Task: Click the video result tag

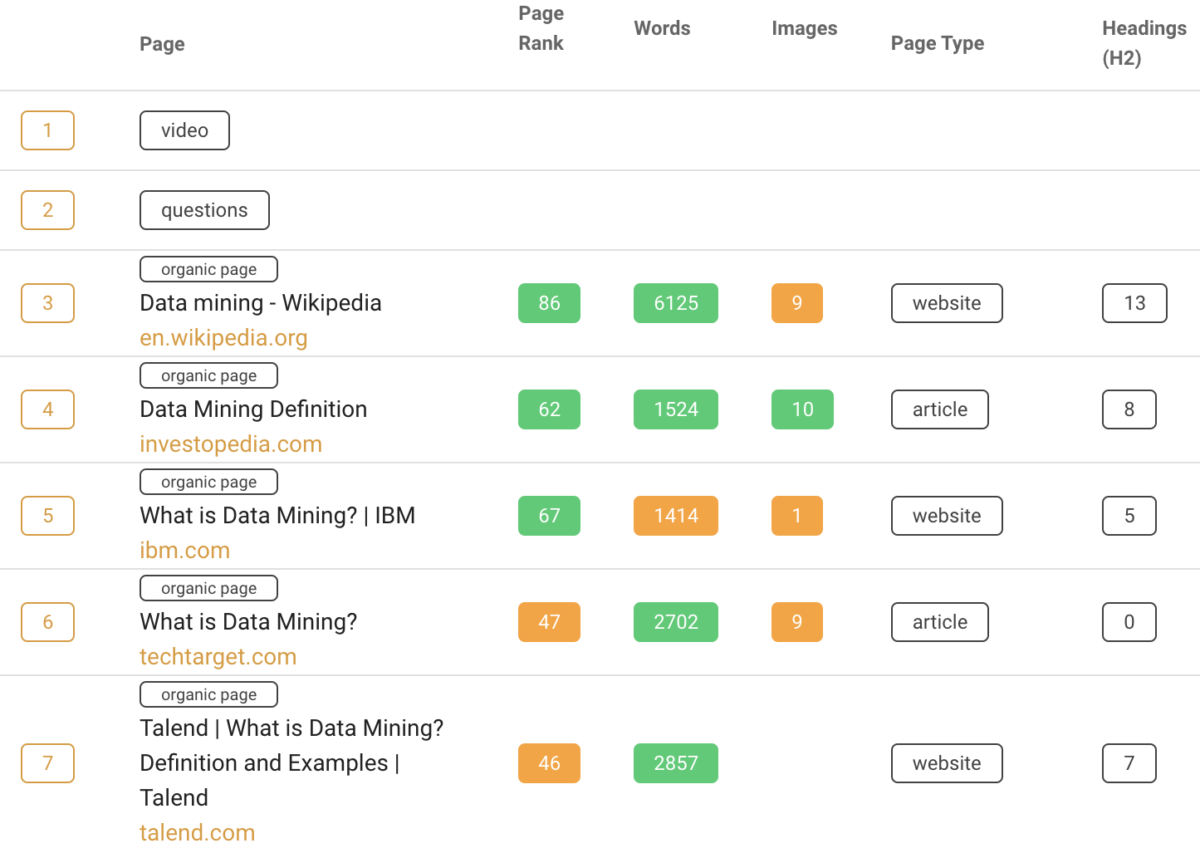Action: [184, 130]
